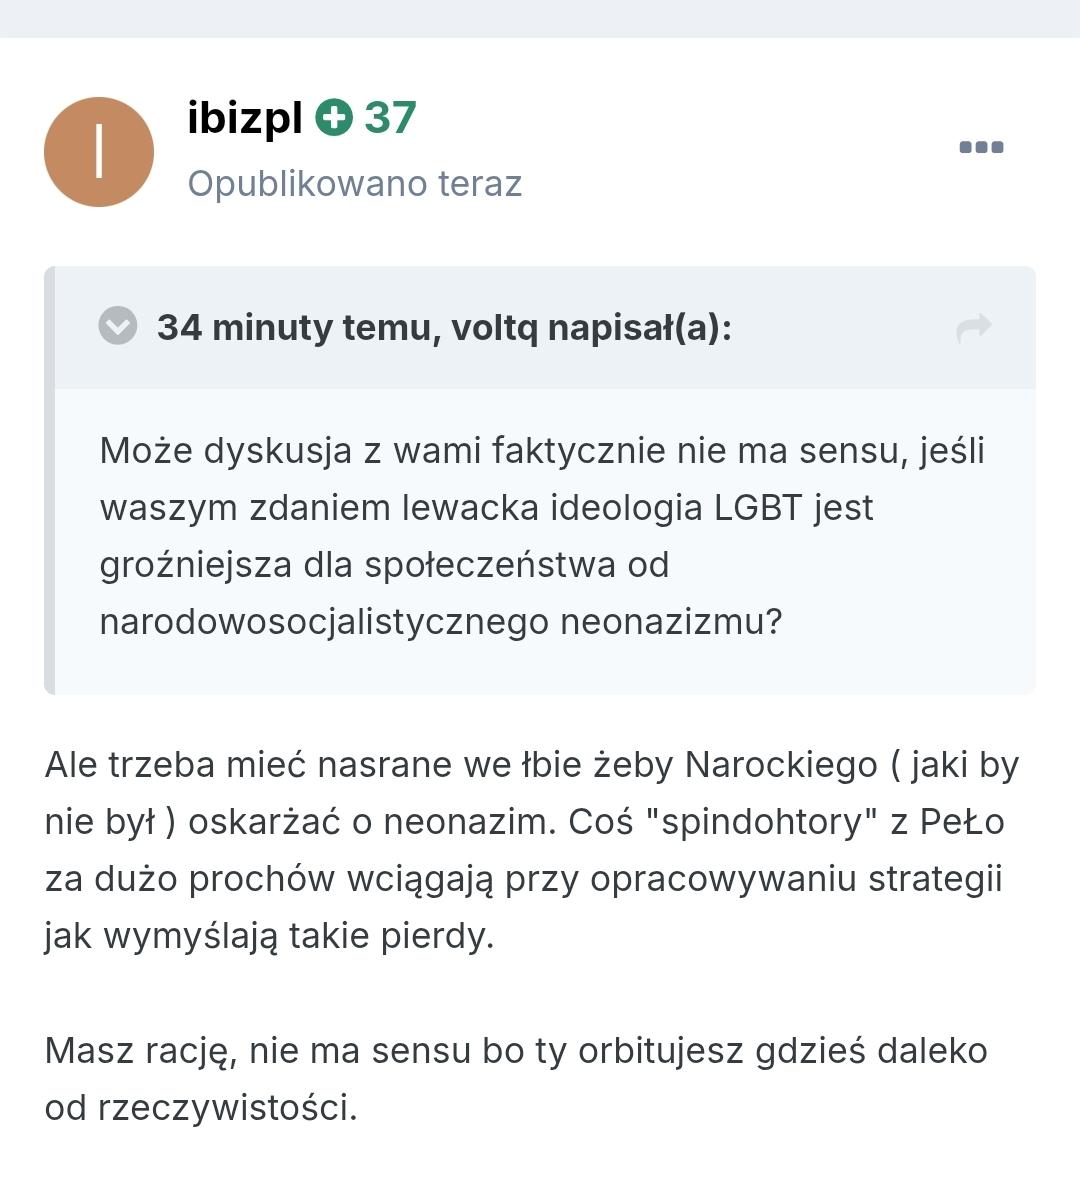Click the grey left border of quote block
Image resolution: width=1080 pixels, height=1195 pixels.
click(49, 480)
